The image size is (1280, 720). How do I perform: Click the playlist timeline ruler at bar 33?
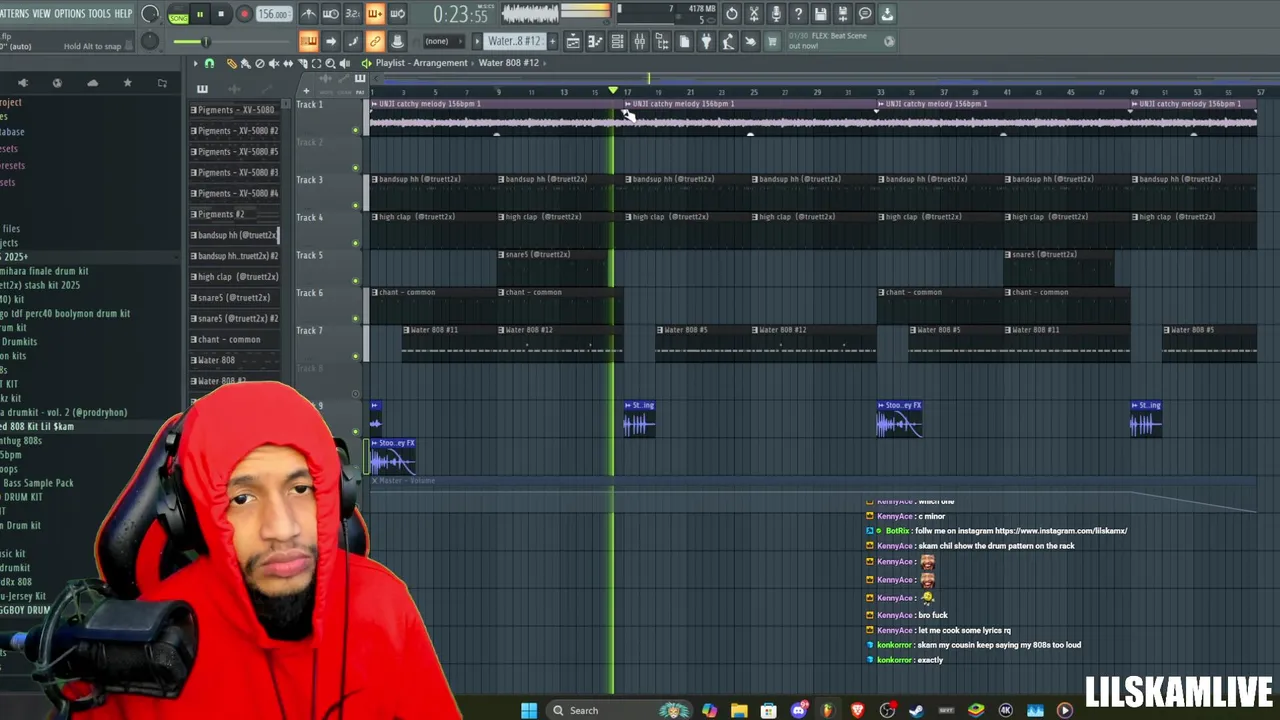coord(880,92)
